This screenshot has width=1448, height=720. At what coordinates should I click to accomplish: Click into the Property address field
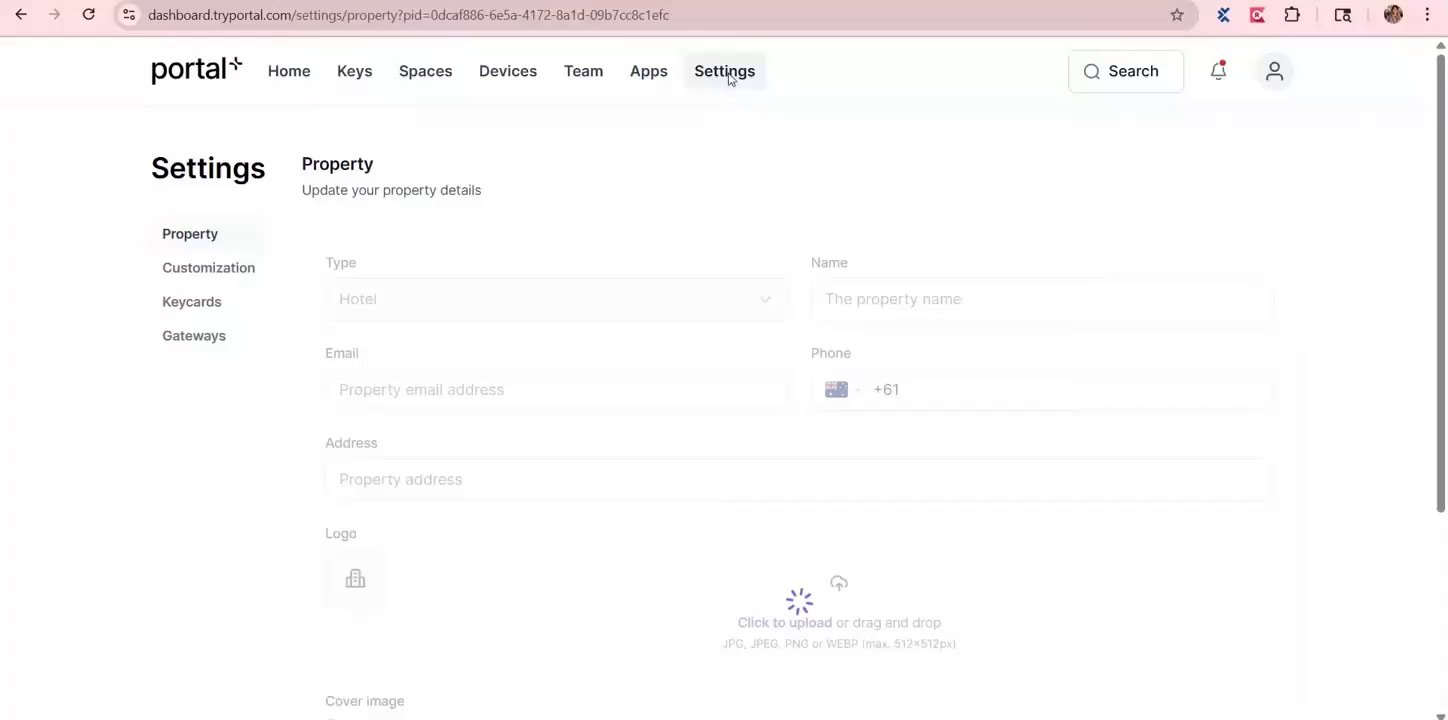pyautogui.click(x=797, y=480)
